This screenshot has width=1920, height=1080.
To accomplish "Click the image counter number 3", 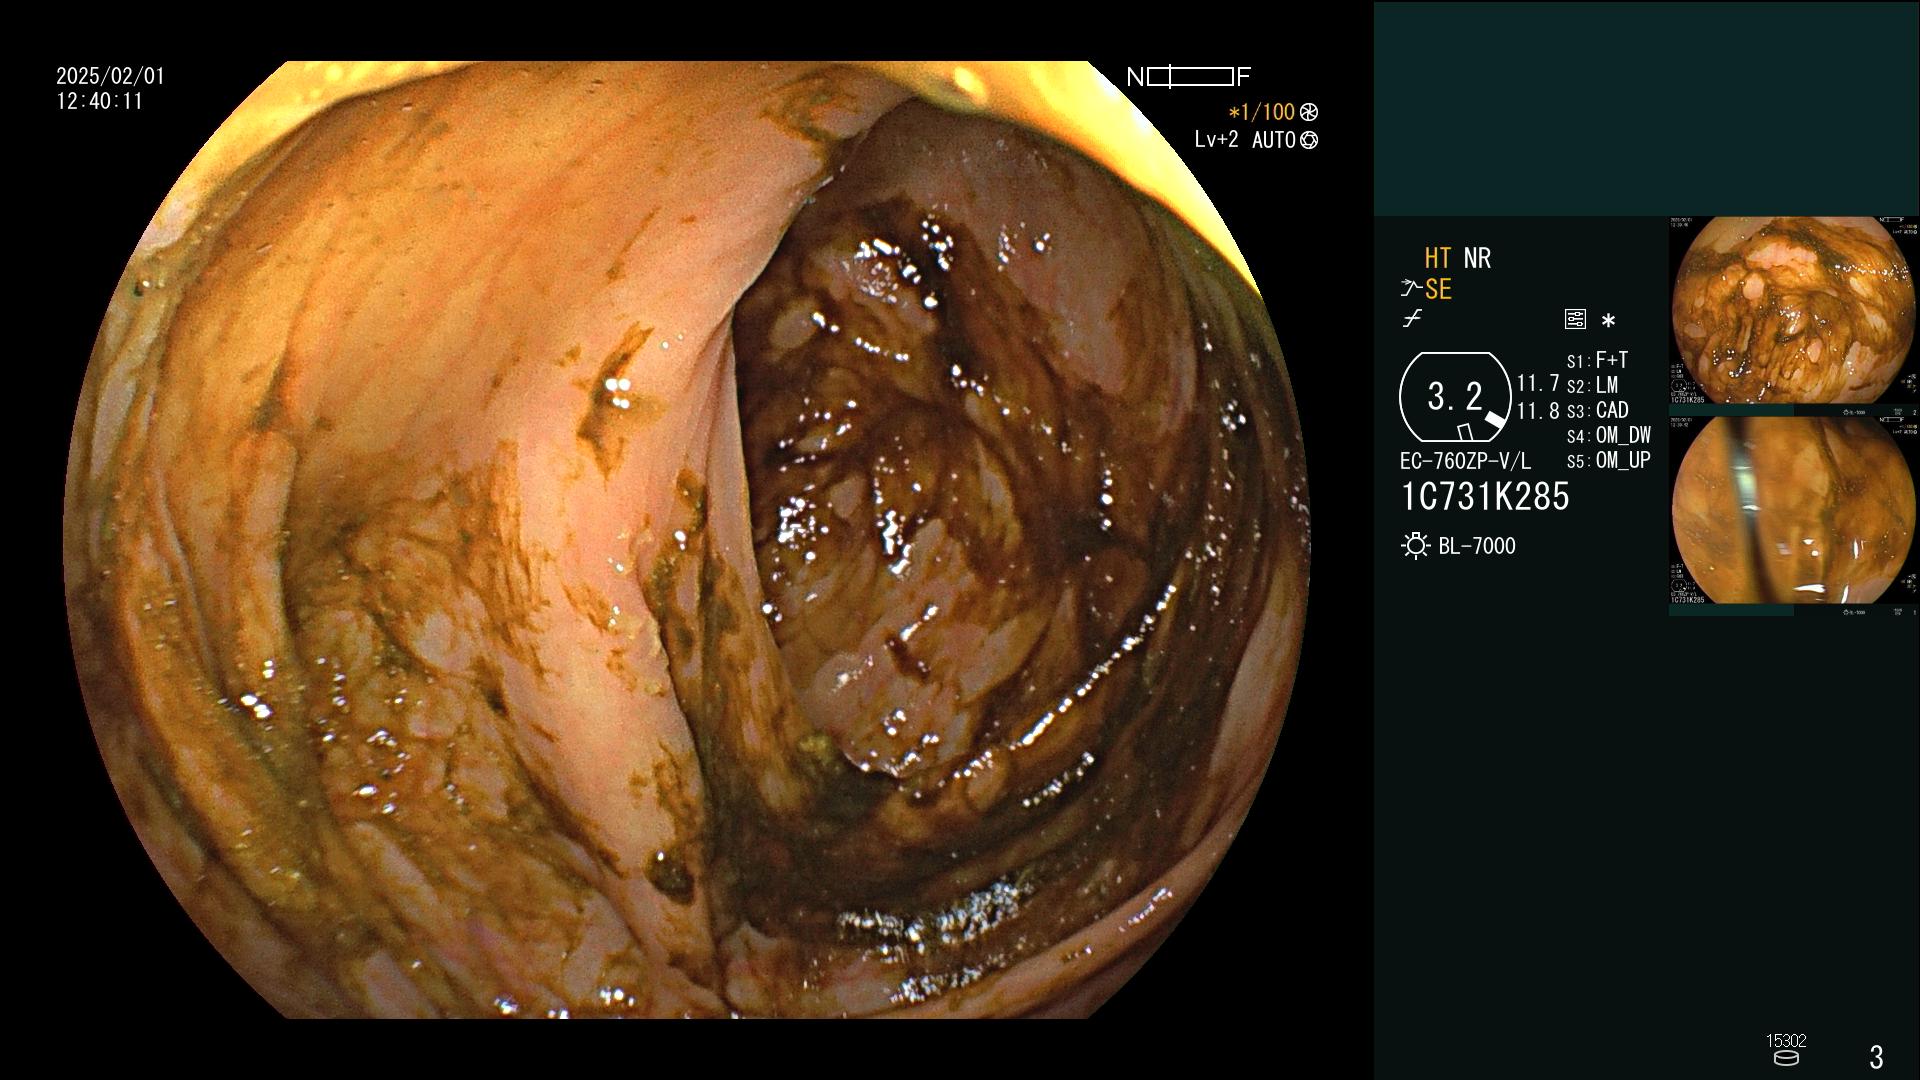I will pos(1876,1056).
